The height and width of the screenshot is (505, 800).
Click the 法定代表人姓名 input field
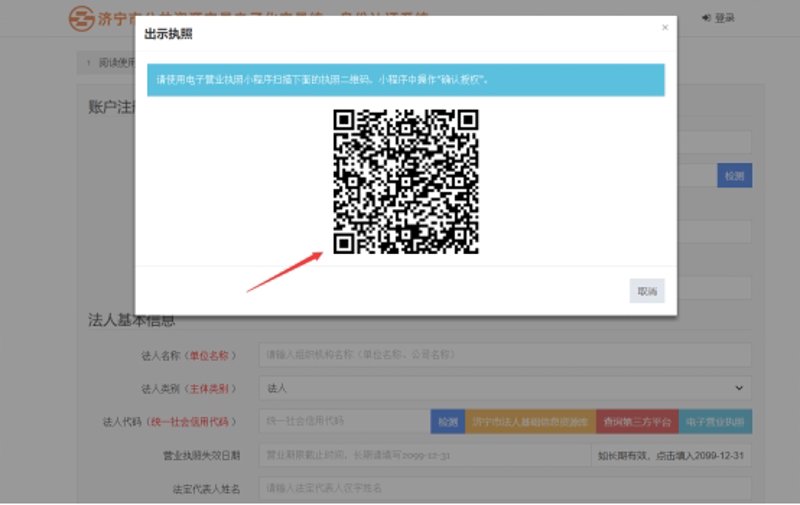(505, 488)
